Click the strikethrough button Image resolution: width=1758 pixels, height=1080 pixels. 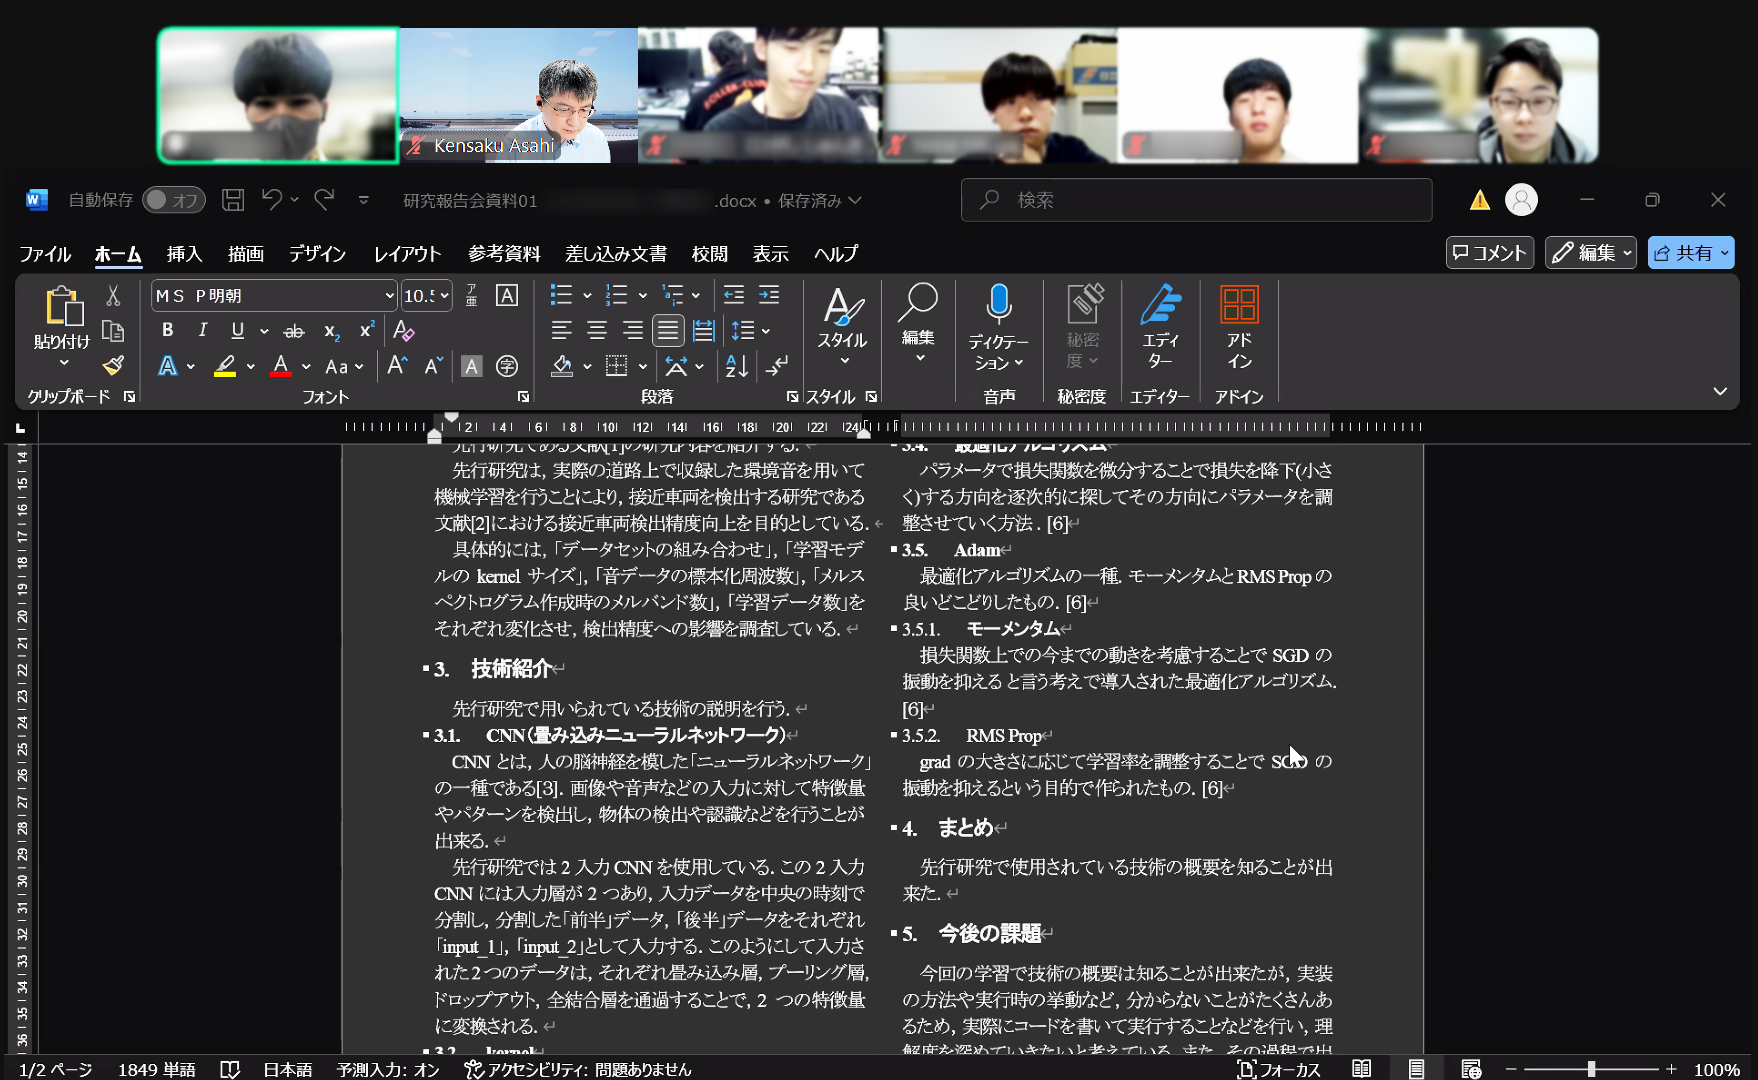pos(294,331)
